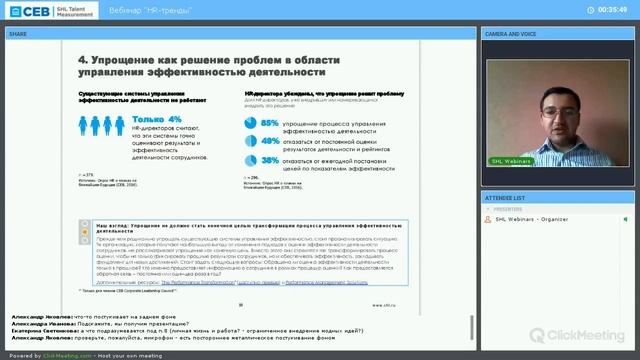Viewport: 640px width, 360px height.
Task: Click the bottom small button beside the note box
Action: tap(85, 240)
